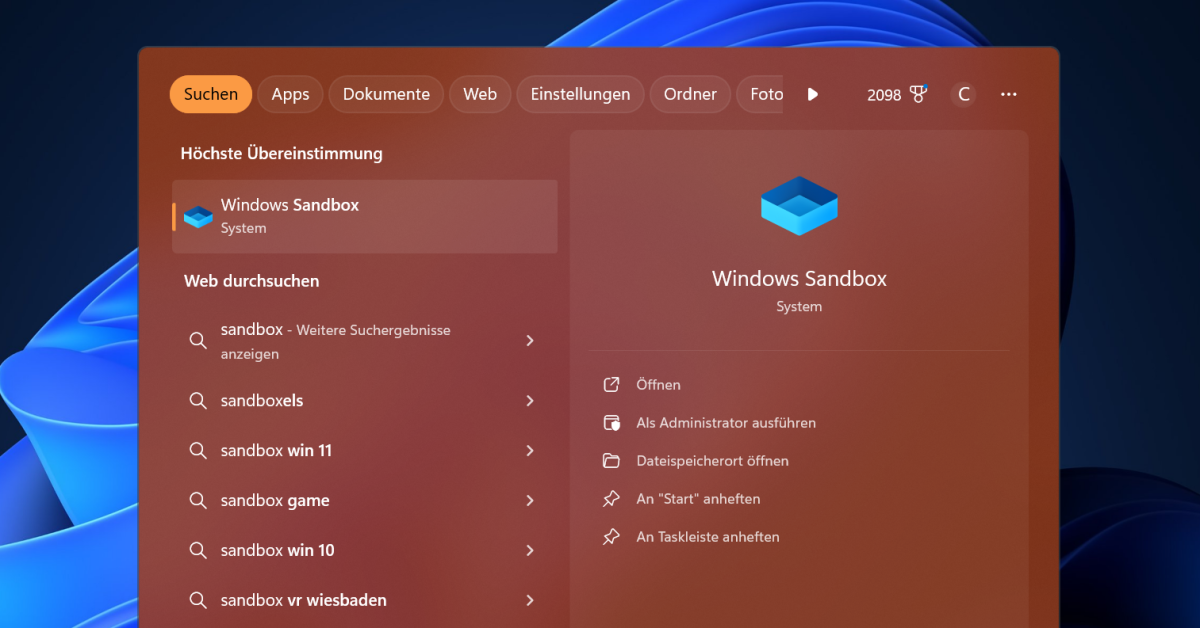
Task: Click the Öffnen open icon
Action: 611,385
